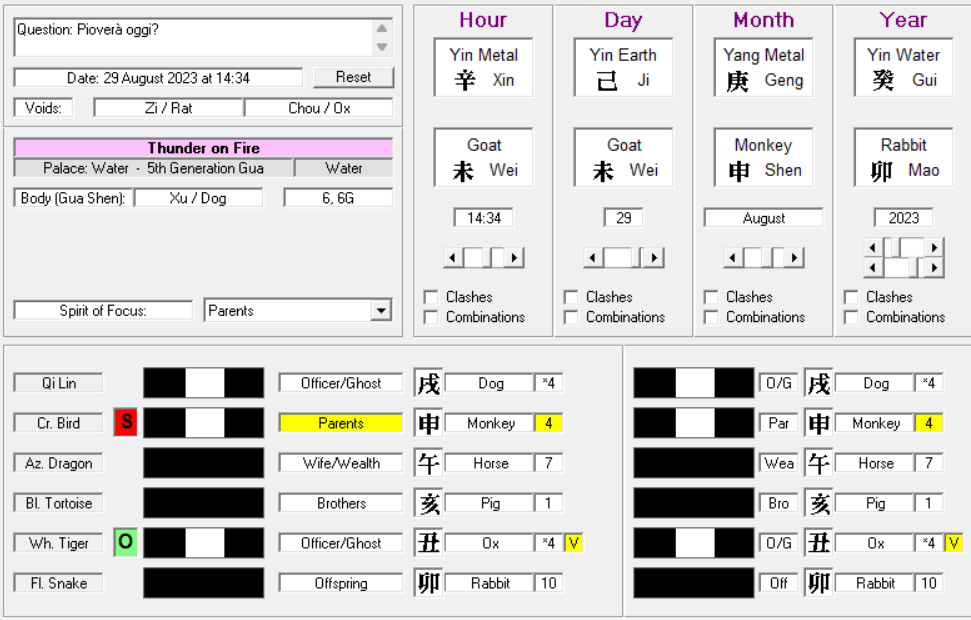This screenshot has height=620, width=971.
Task: Enable Combinations checkbox under Day
Action: coord(571,317)
